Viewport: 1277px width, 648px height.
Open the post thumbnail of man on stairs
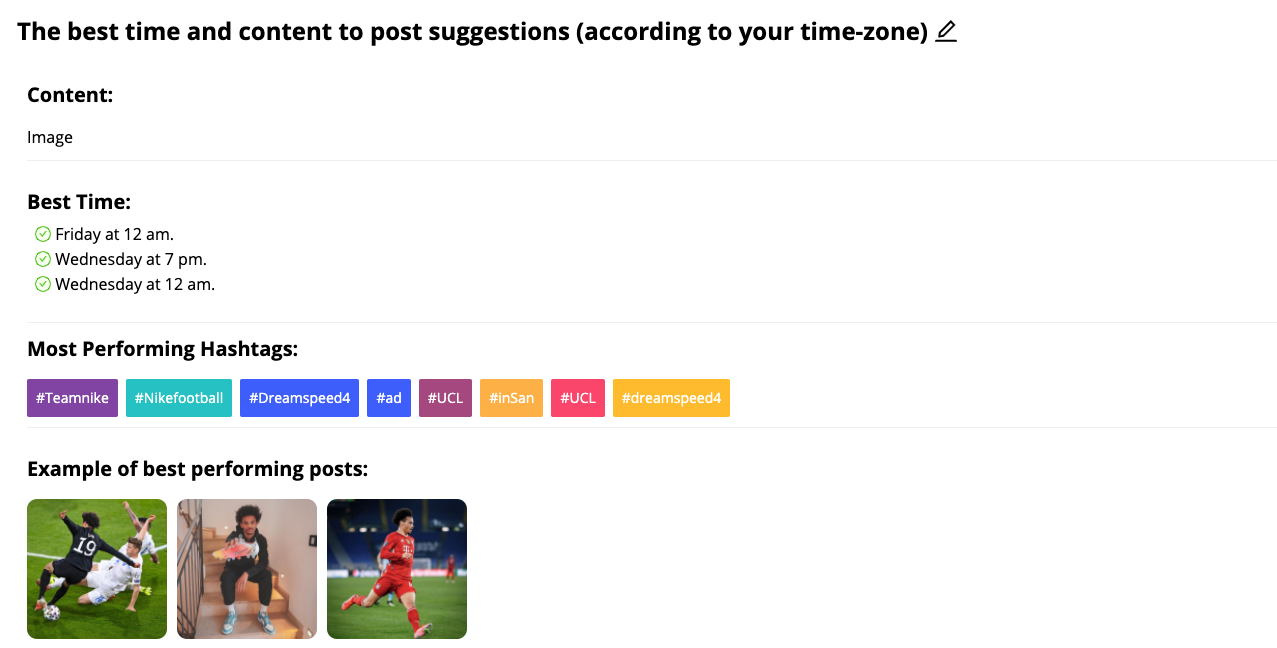247,569
